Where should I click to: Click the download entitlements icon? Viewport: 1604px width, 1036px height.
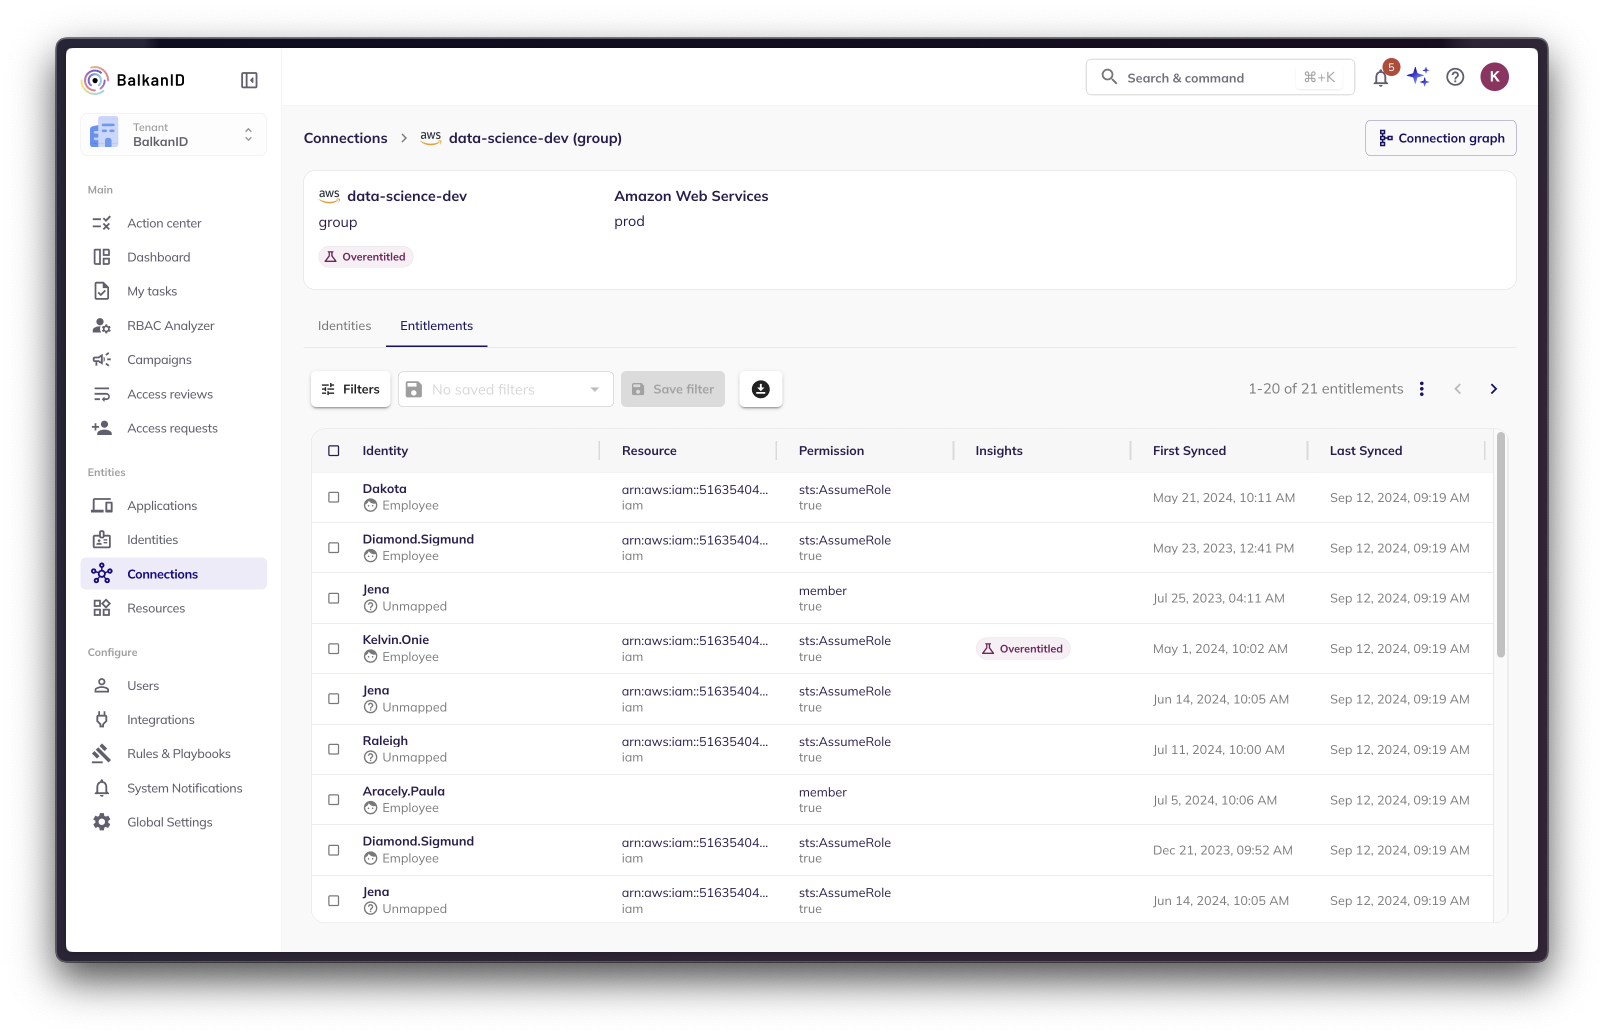click(760, 389)
